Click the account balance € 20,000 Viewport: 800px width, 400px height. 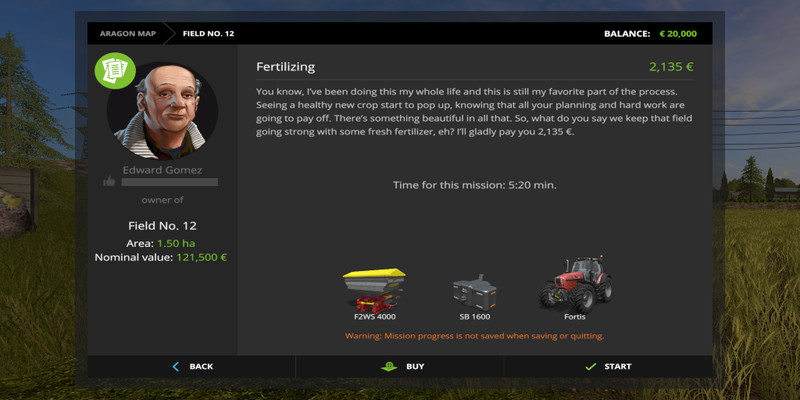(x=678, y=34)
